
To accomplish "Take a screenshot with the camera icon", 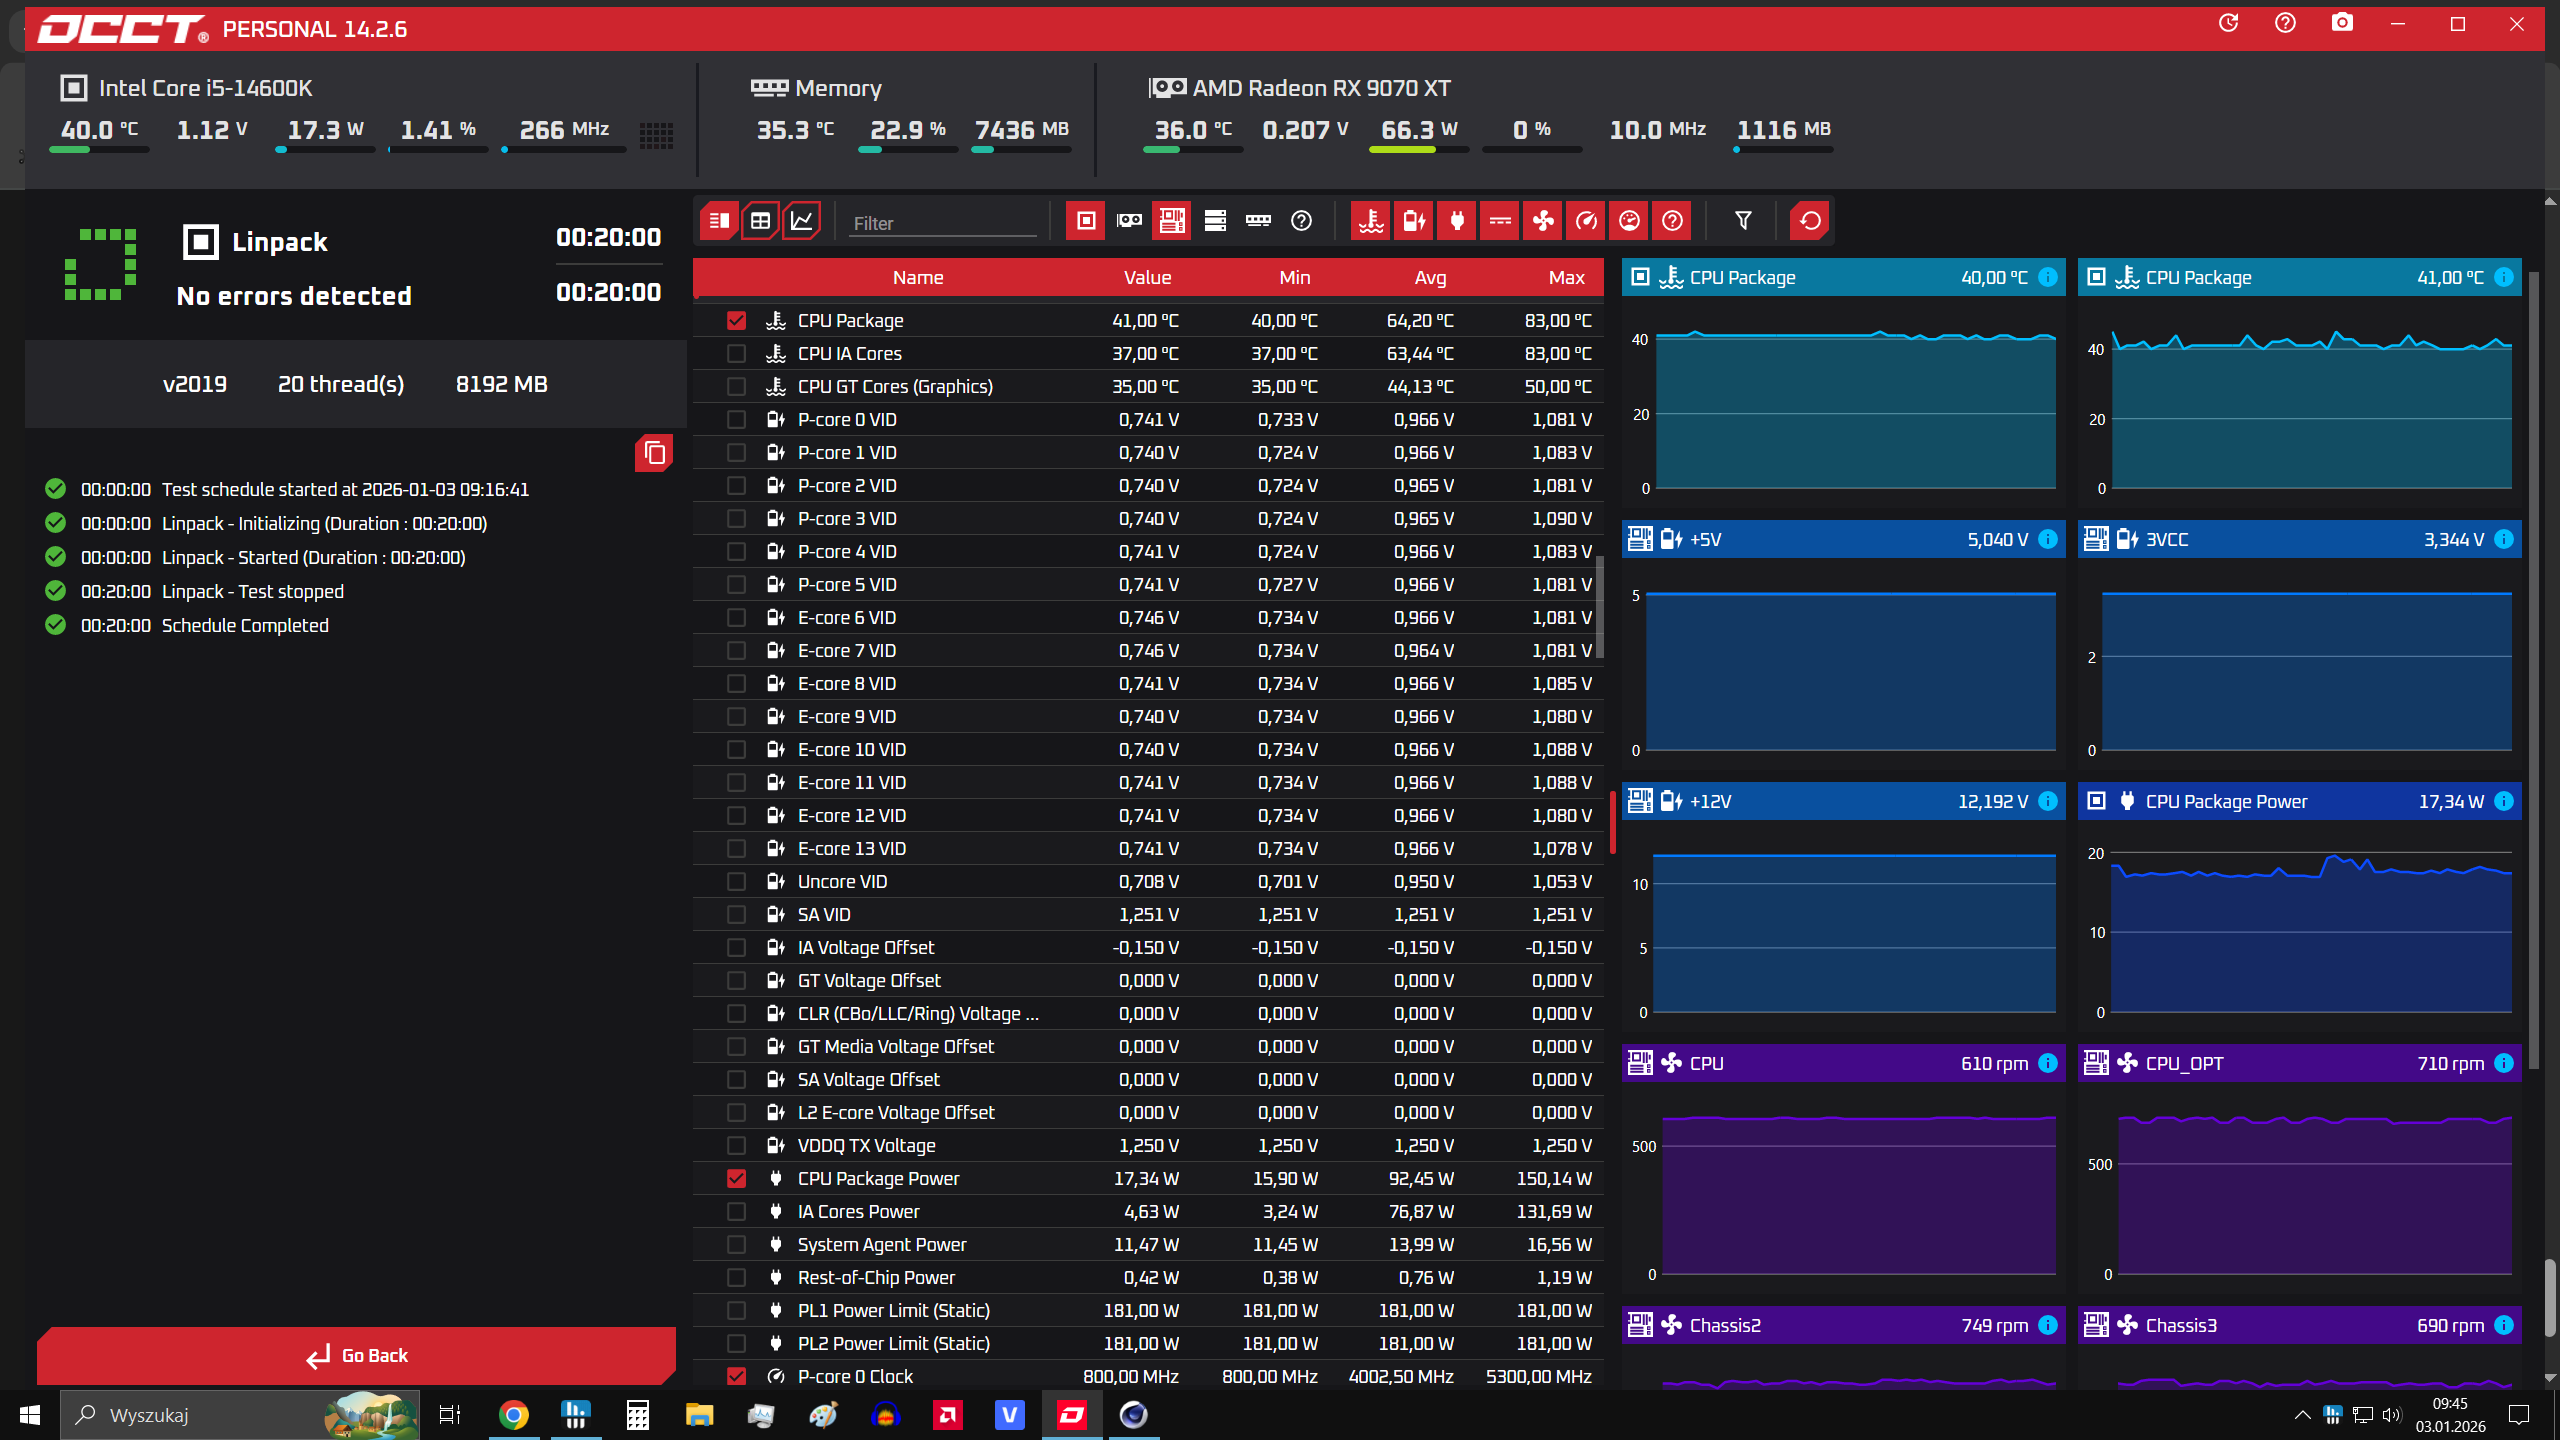I will coord(2342,23).
